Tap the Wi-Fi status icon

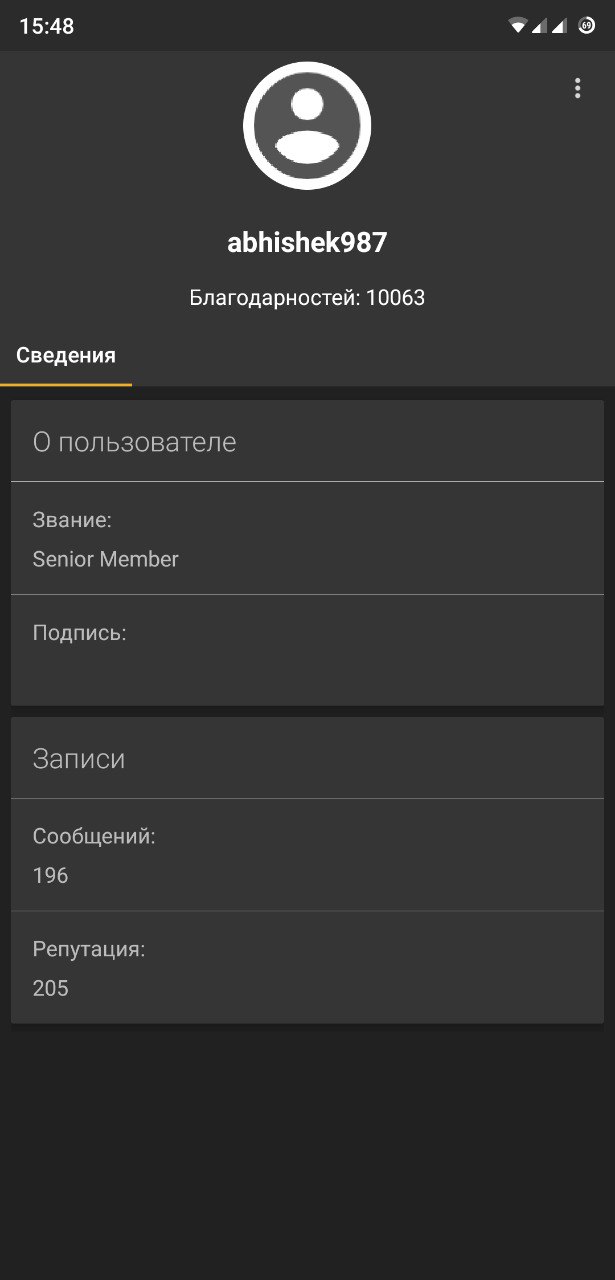(x=517, y=26)
